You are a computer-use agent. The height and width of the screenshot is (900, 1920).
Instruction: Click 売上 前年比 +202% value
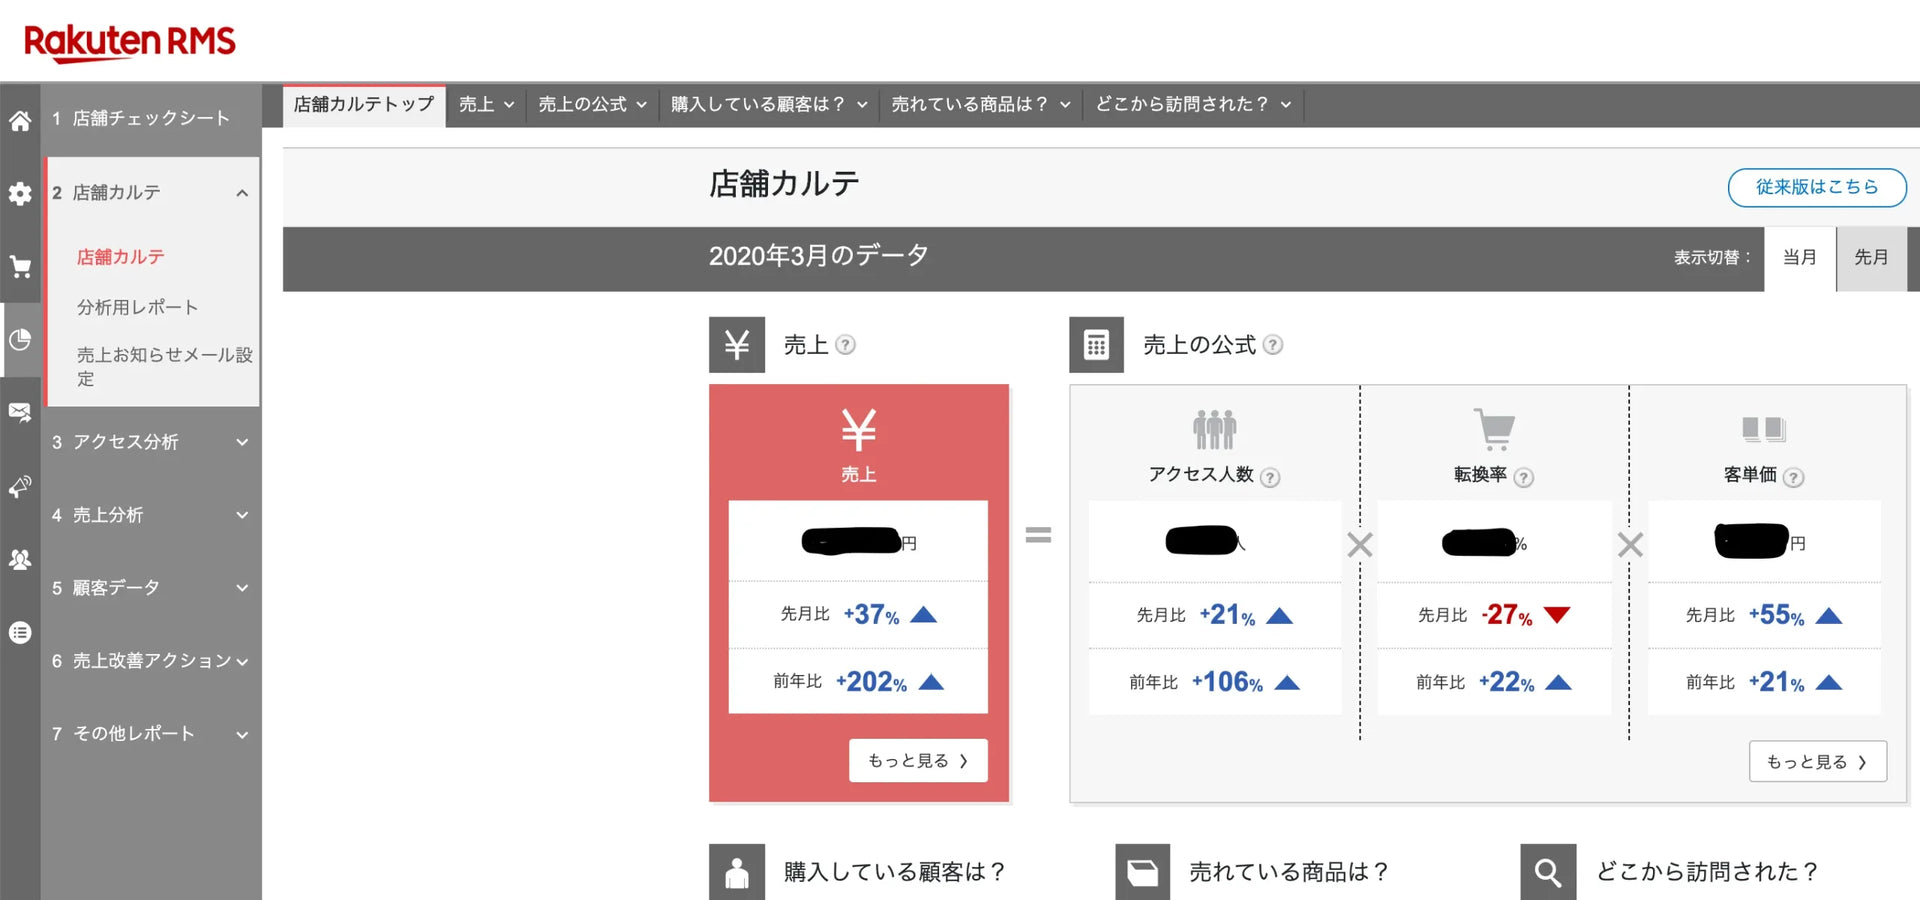click(x=871, y=682)
